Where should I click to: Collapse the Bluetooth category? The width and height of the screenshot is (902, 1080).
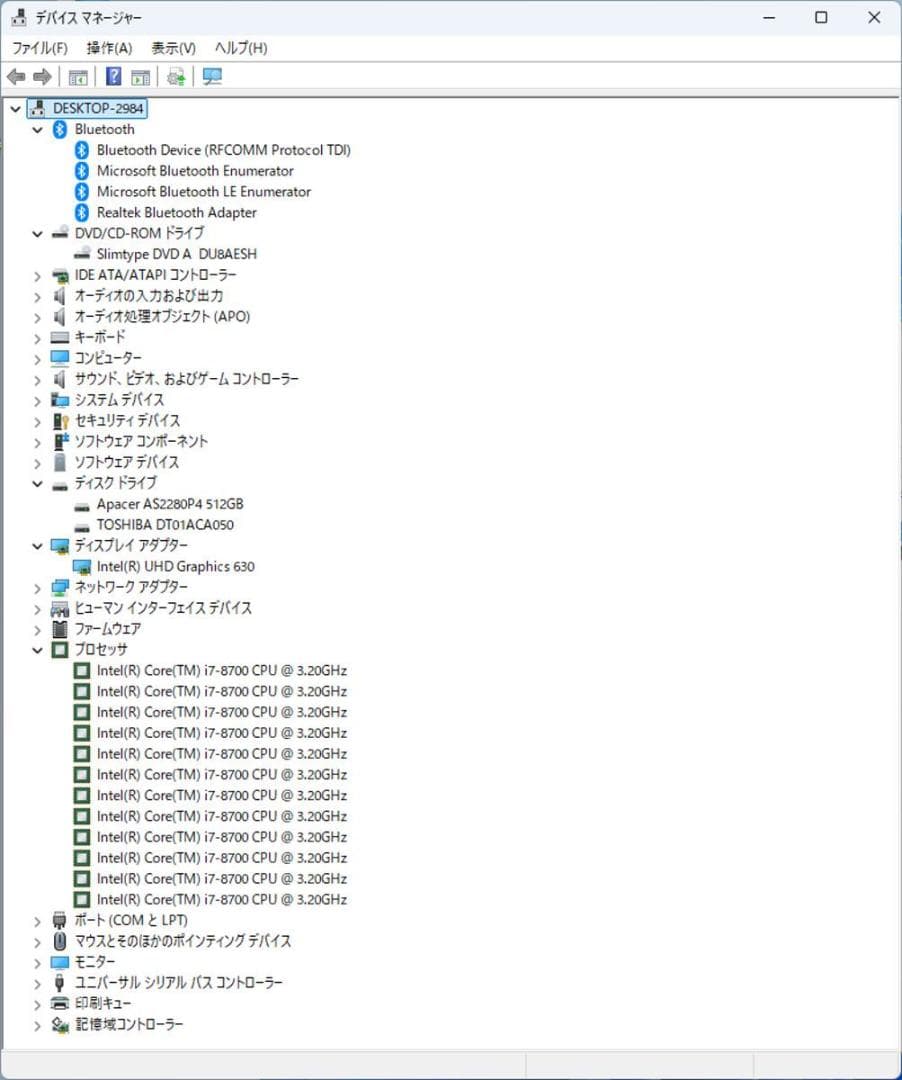tap(37, 129)
